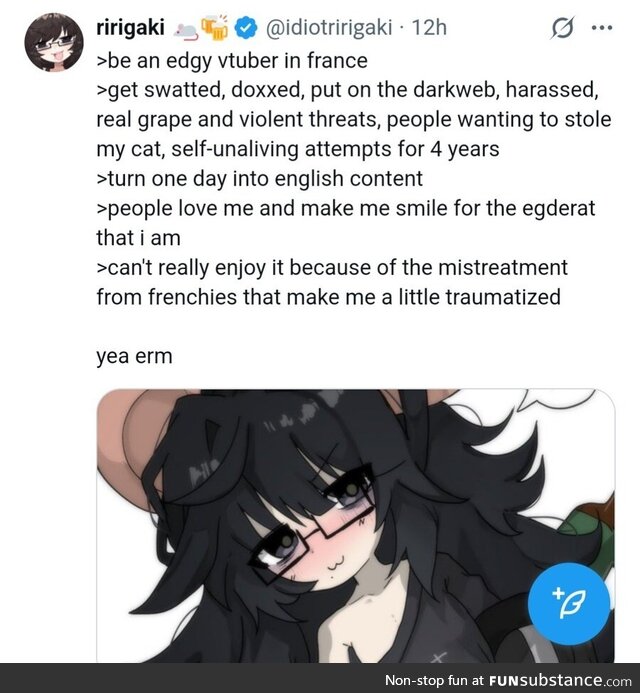Image resolution: width=640 pixels, height=693 pixels.
Task: Follow the FUNsubstance.com watermark link
Action: pos(560,680)
